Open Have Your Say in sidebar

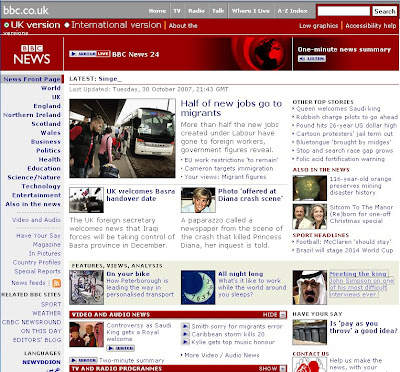(x=38, y=236)
